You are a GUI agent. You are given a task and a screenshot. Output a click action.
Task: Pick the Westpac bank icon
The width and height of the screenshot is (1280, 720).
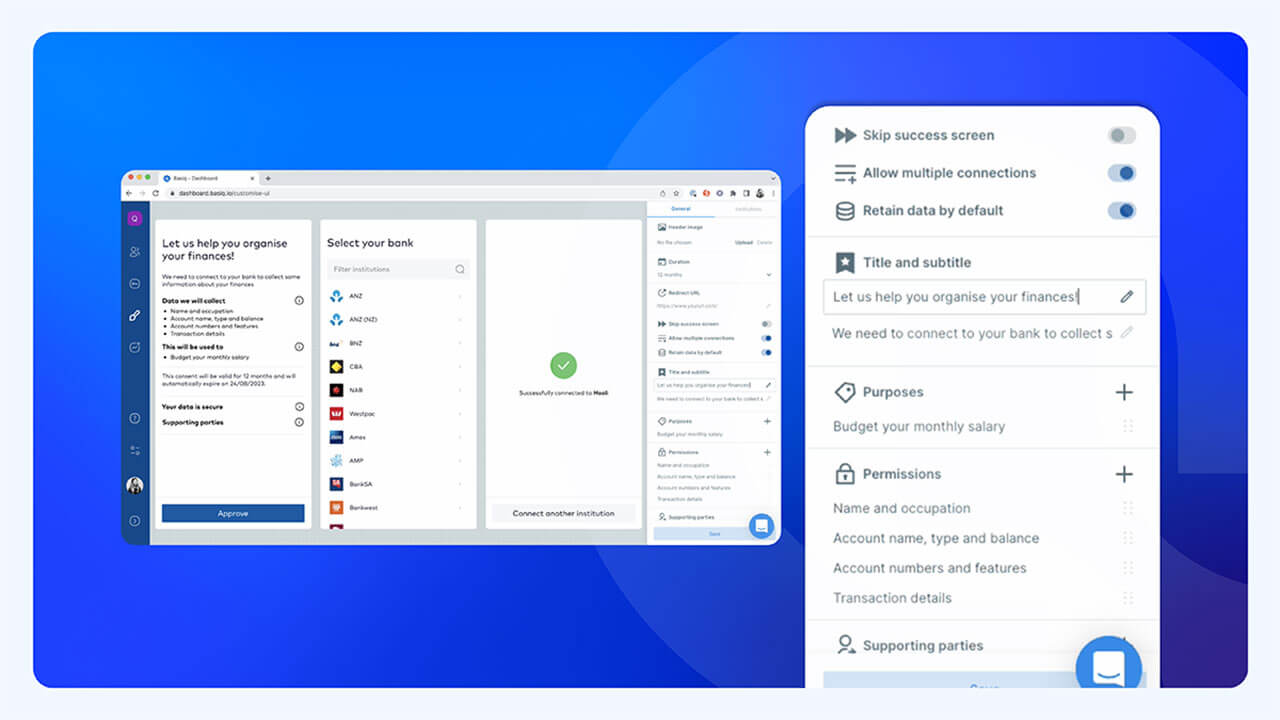coord(334,413)
